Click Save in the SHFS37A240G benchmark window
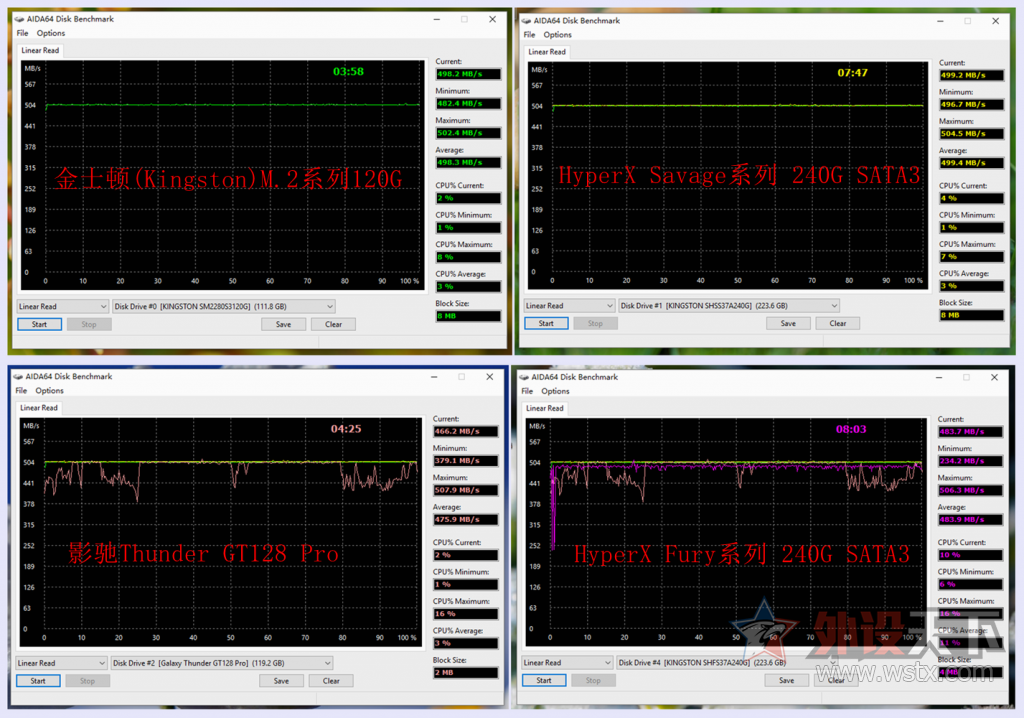 786,680
